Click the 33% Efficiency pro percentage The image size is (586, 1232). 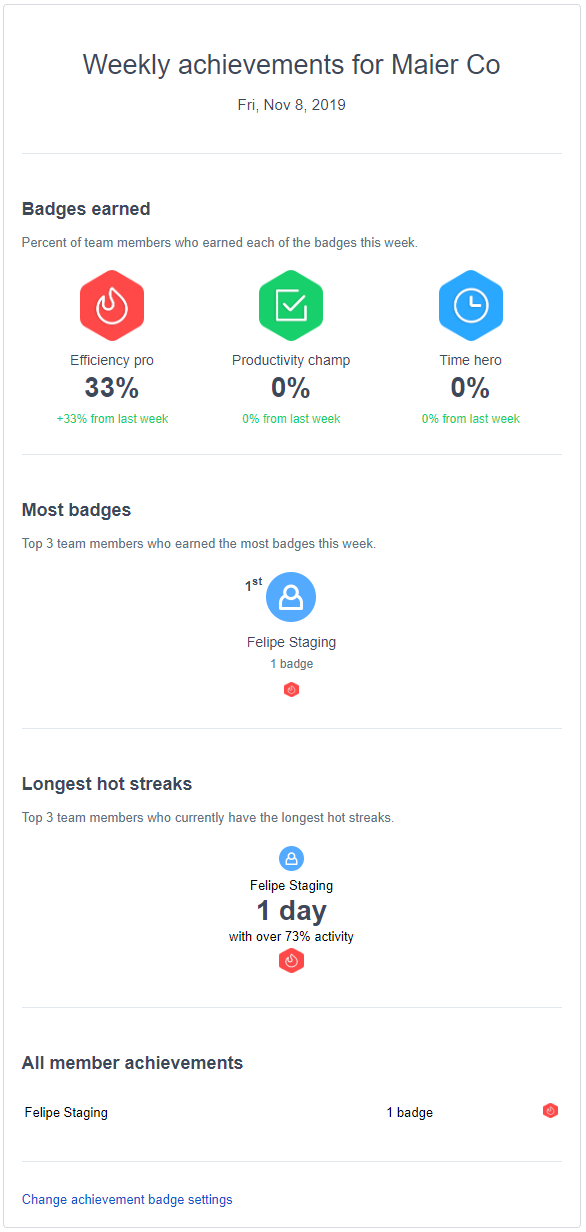[x=112, y=387]
